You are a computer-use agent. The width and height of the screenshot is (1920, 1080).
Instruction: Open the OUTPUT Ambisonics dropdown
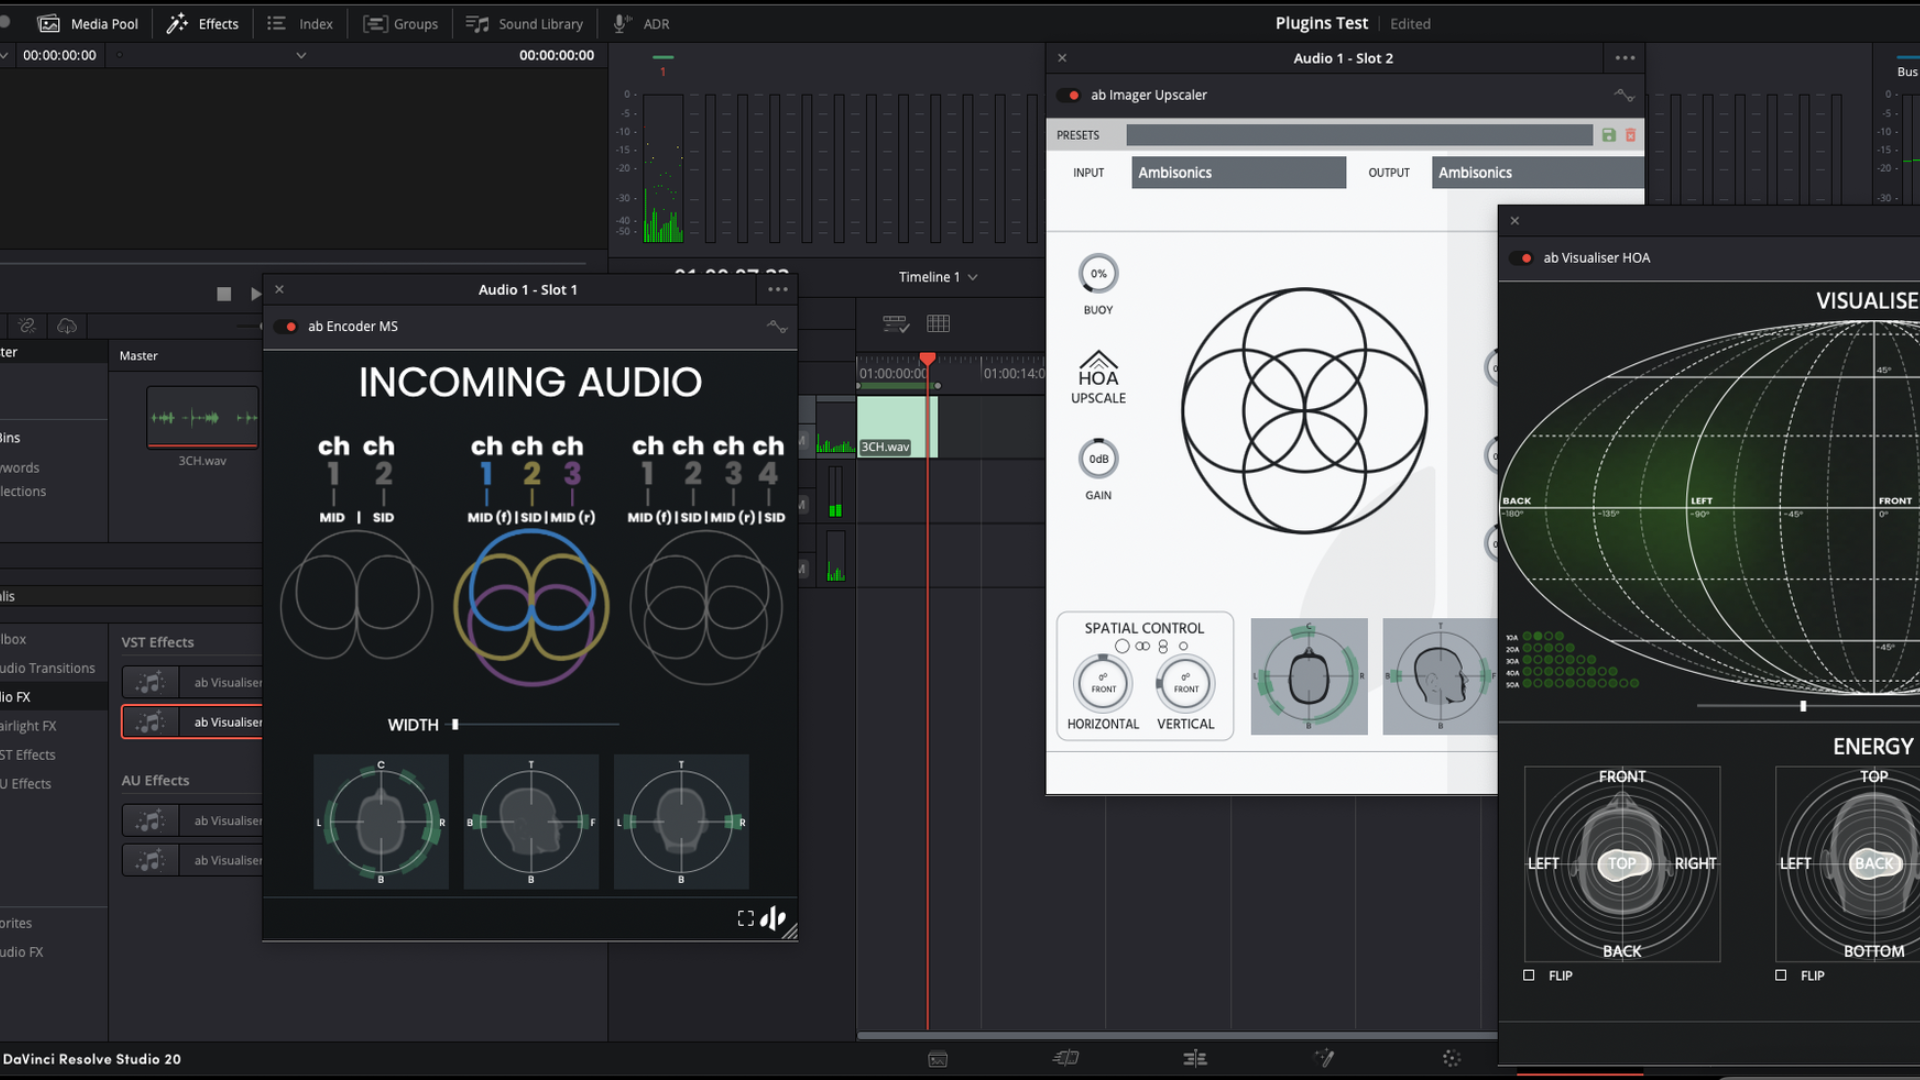(x=1538, y=173)
